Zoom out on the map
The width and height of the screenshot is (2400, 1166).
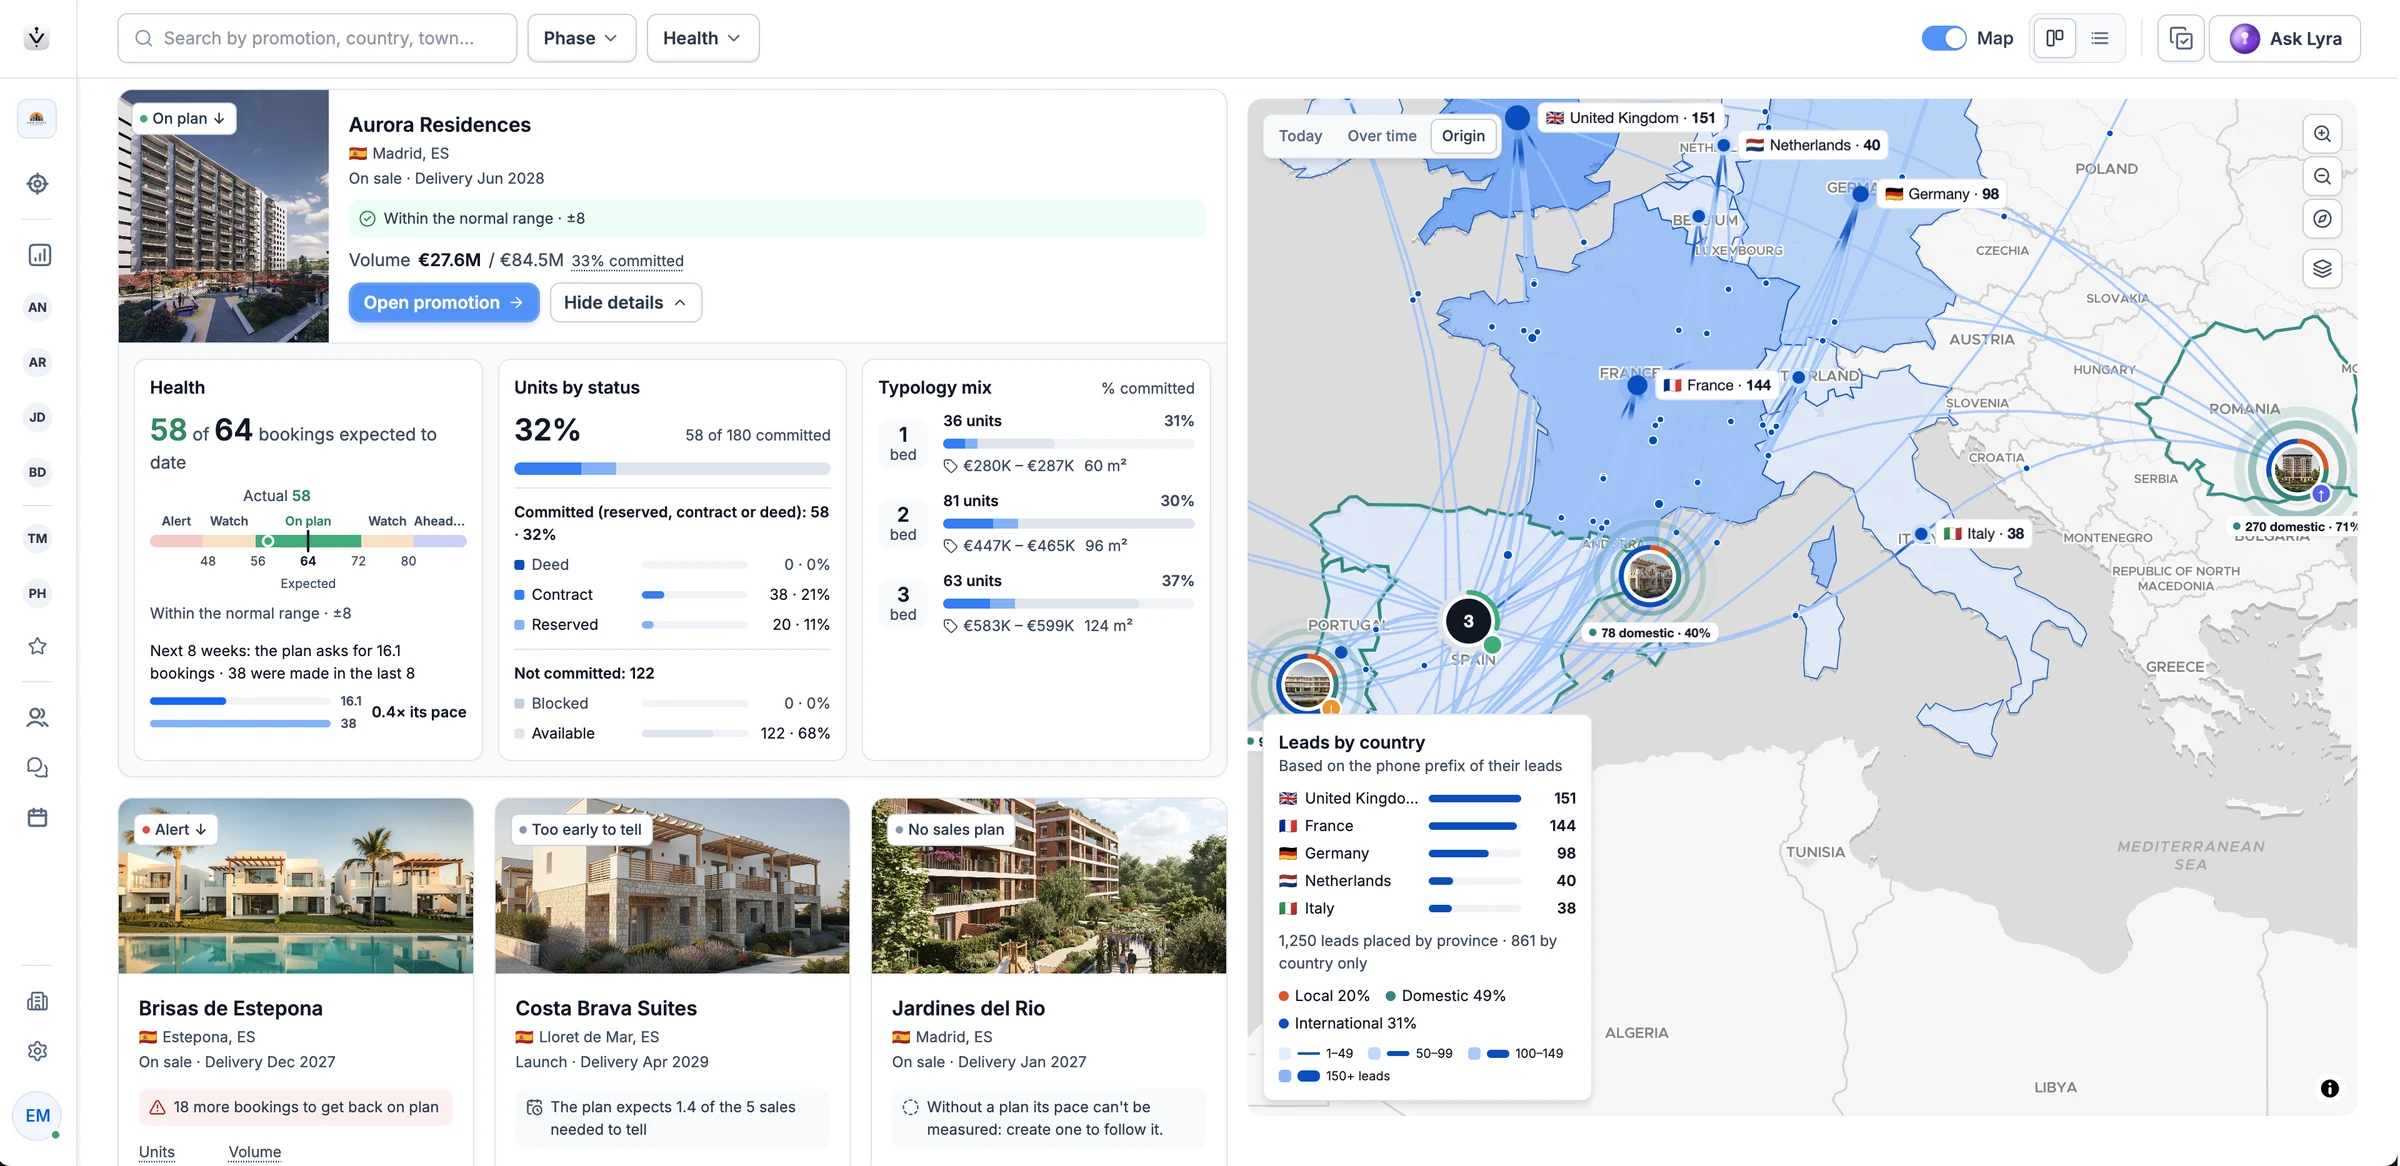coord(2322,176)
